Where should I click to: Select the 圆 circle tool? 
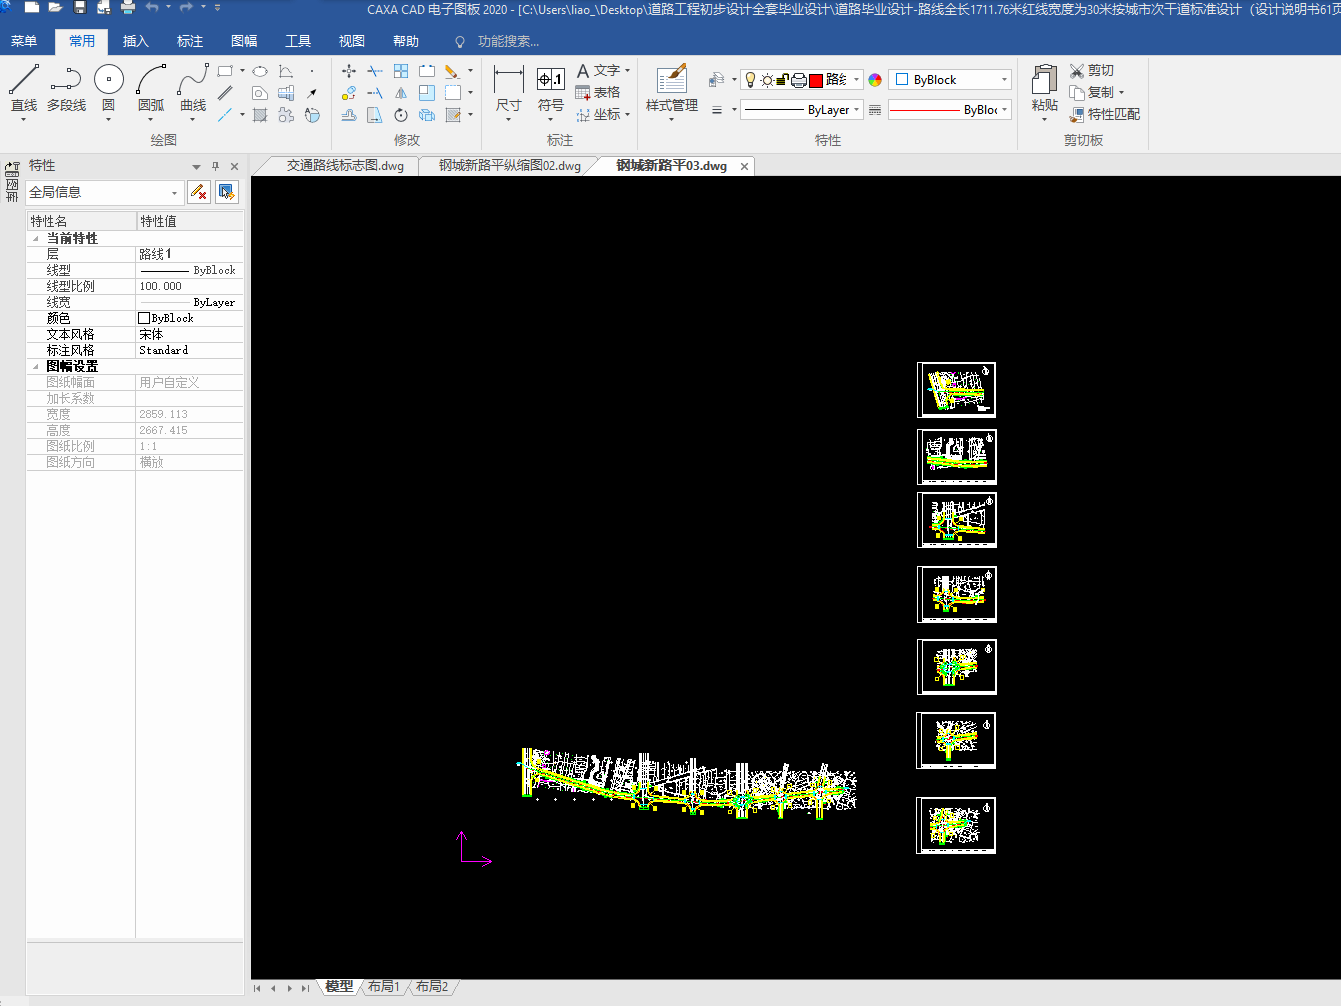(109, 88)
